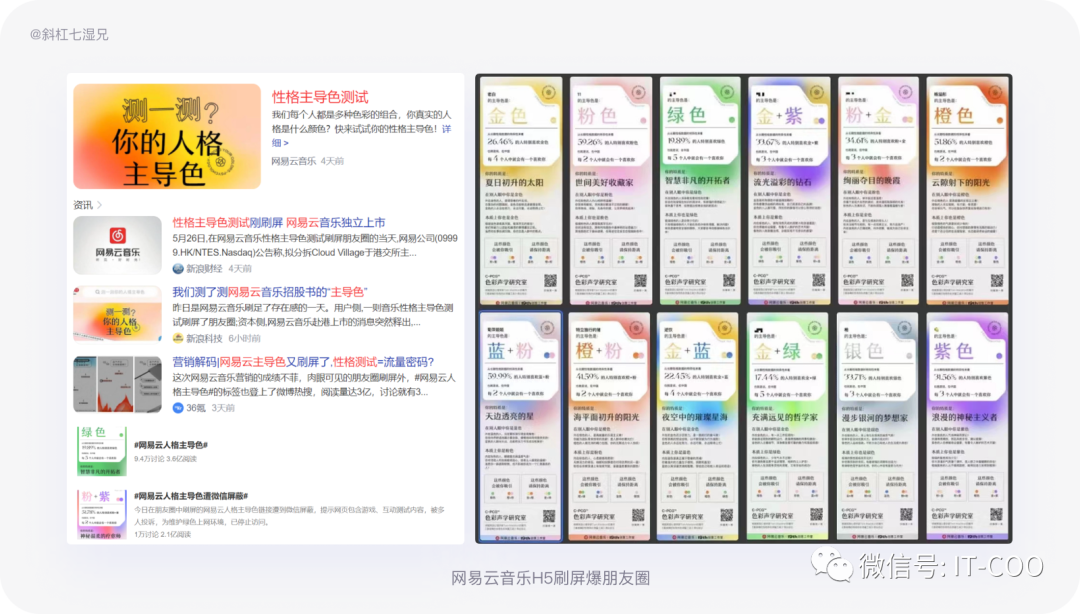Expand the 资讯 section chevron
The image size is (1080, 614).
(100, 205)
